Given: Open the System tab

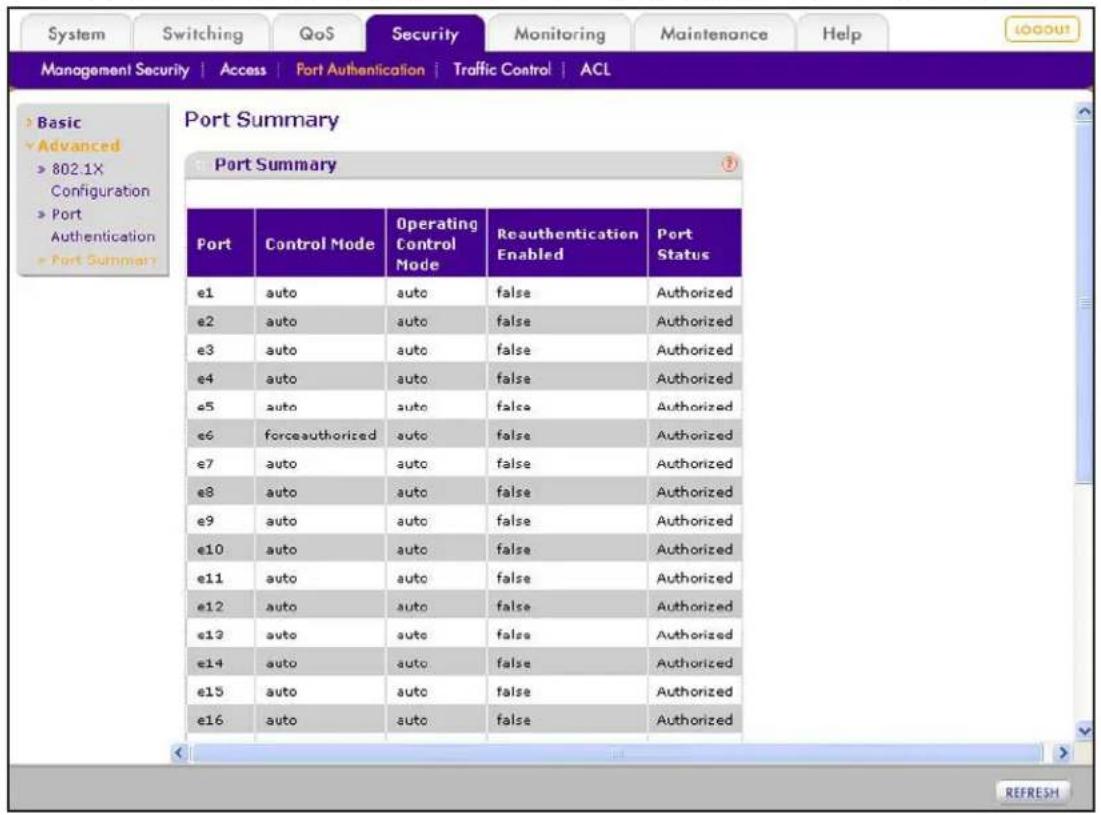Looking at the screenshot, I should click(x=76, y=34).
